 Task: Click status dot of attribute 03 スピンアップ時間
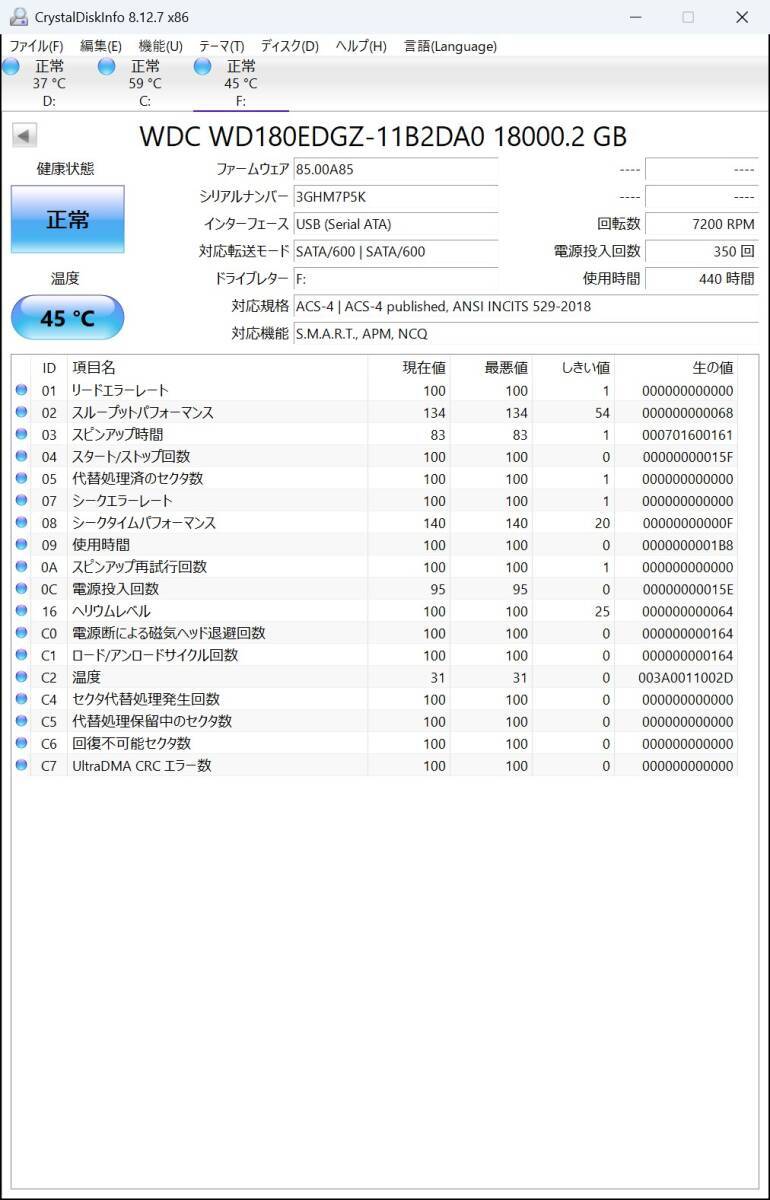(x=21, y=434)
